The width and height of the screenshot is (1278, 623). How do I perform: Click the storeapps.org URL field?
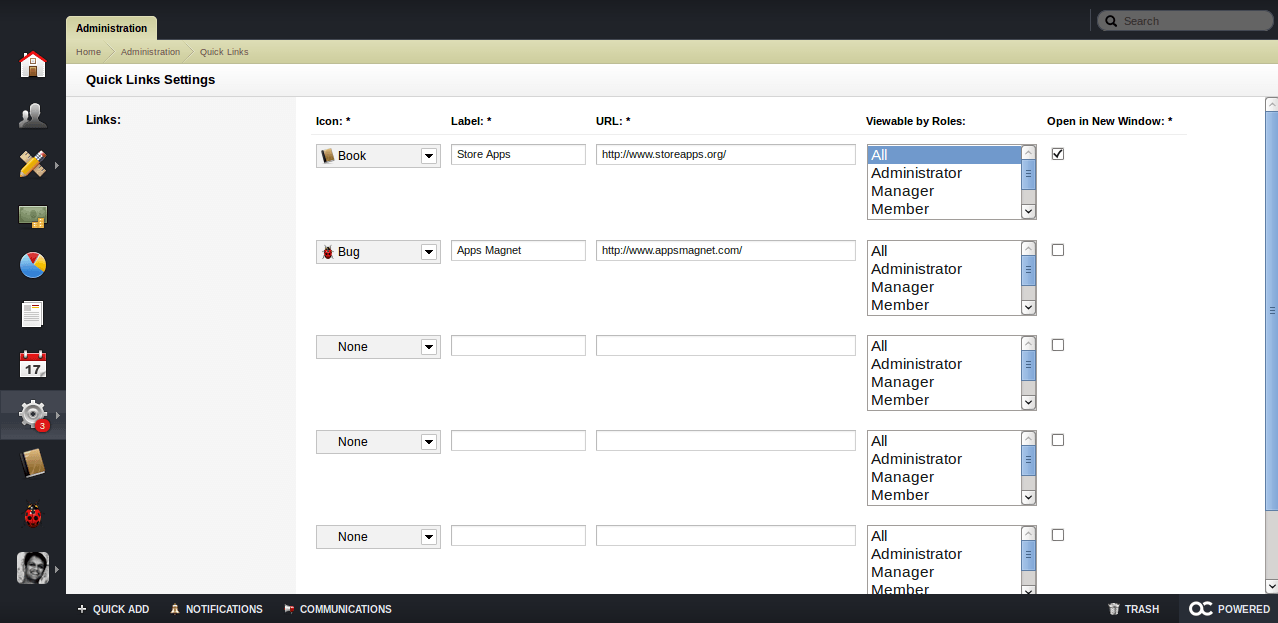(726, 154)
